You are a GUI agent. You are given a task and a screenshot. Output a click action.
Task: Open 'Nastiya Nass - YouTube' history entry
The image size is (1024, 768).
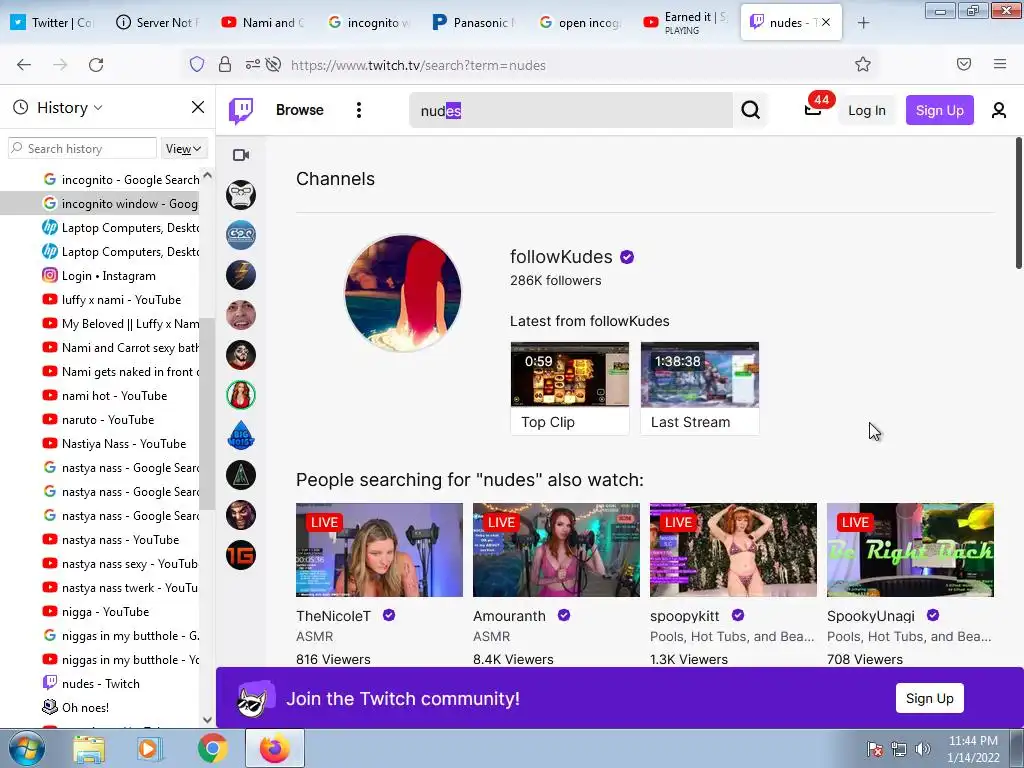tap(123, 444)
